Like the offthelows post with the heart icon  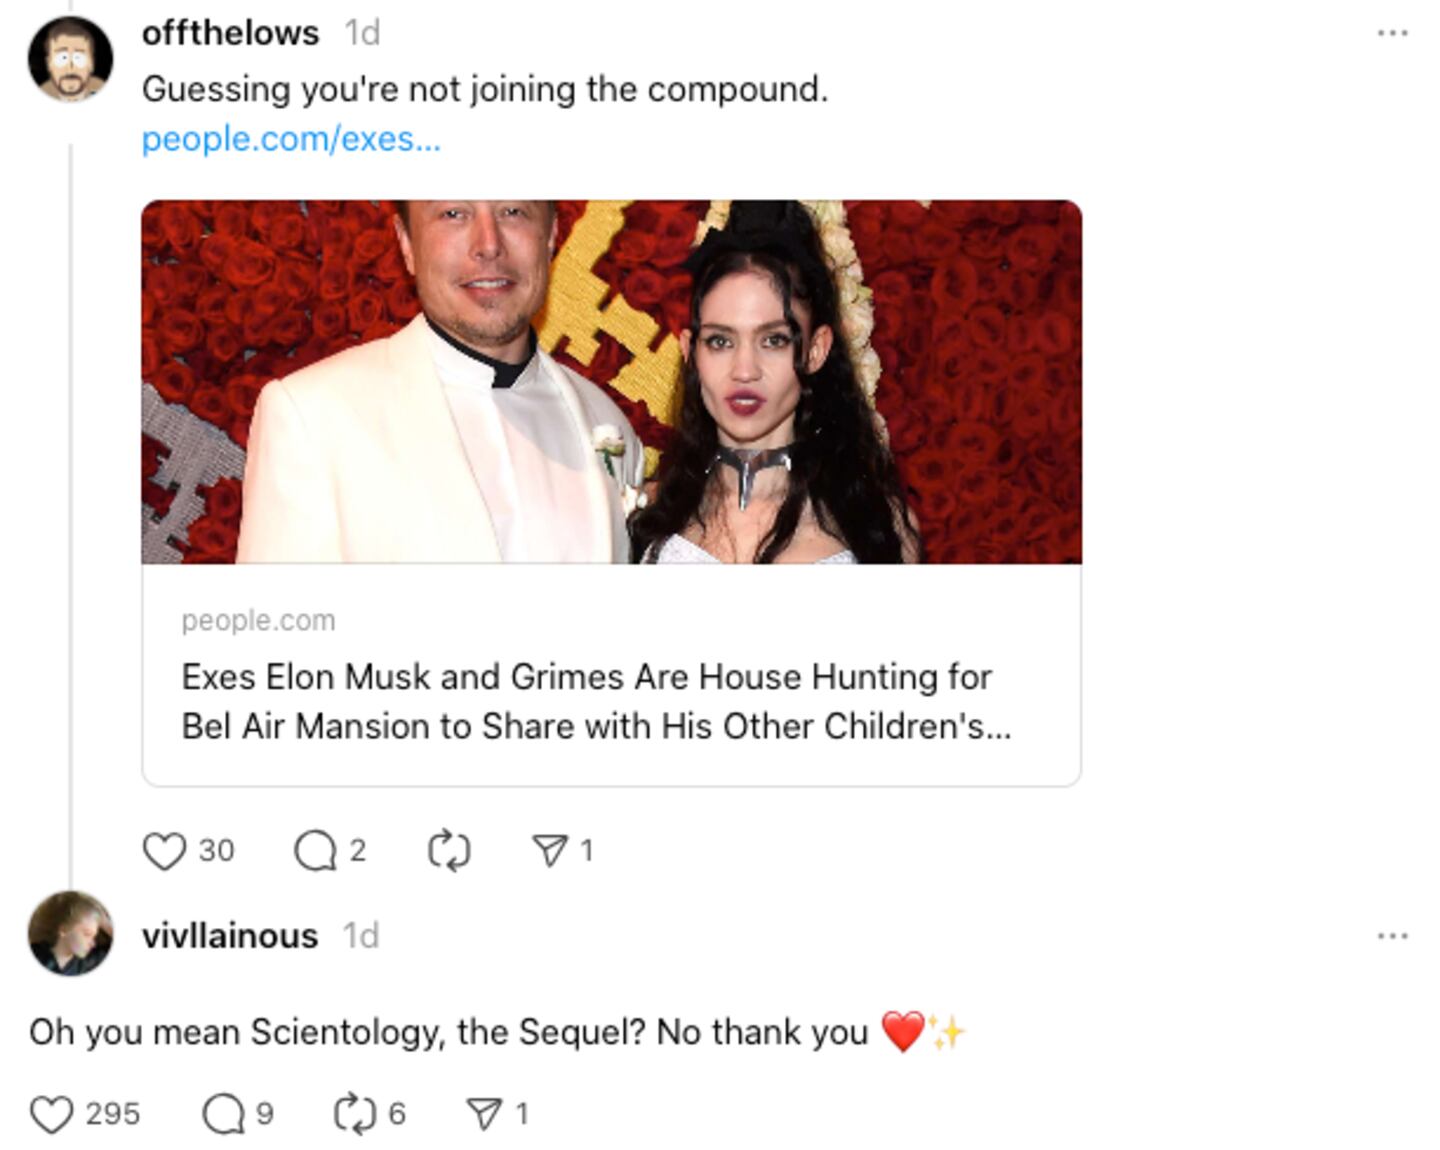tap(164, 851)
